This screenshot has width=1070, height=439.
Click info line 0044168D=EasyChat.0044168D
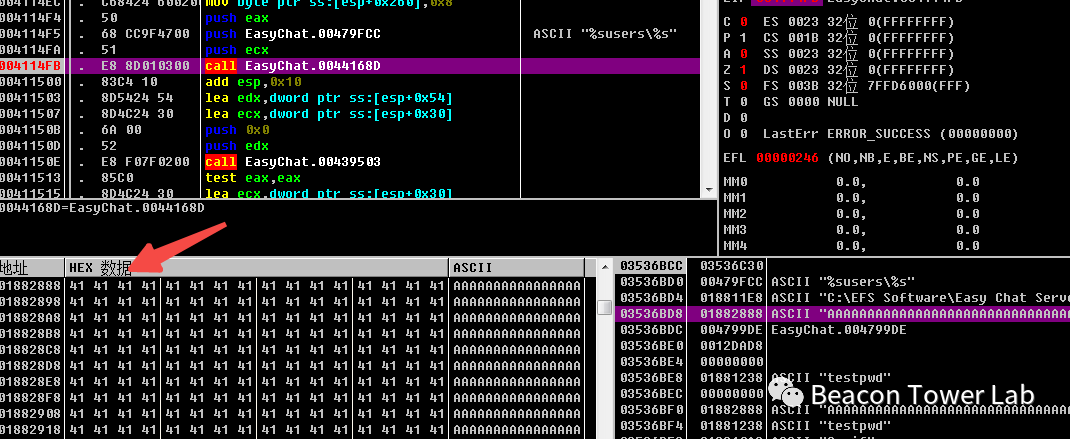tap(102, 207)
